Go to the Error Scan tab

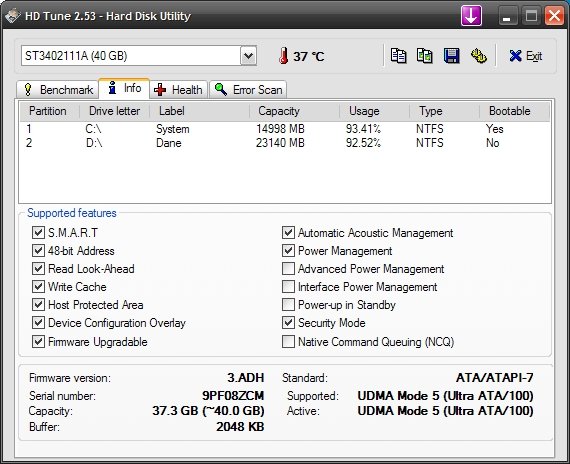(x=248, y=89)
